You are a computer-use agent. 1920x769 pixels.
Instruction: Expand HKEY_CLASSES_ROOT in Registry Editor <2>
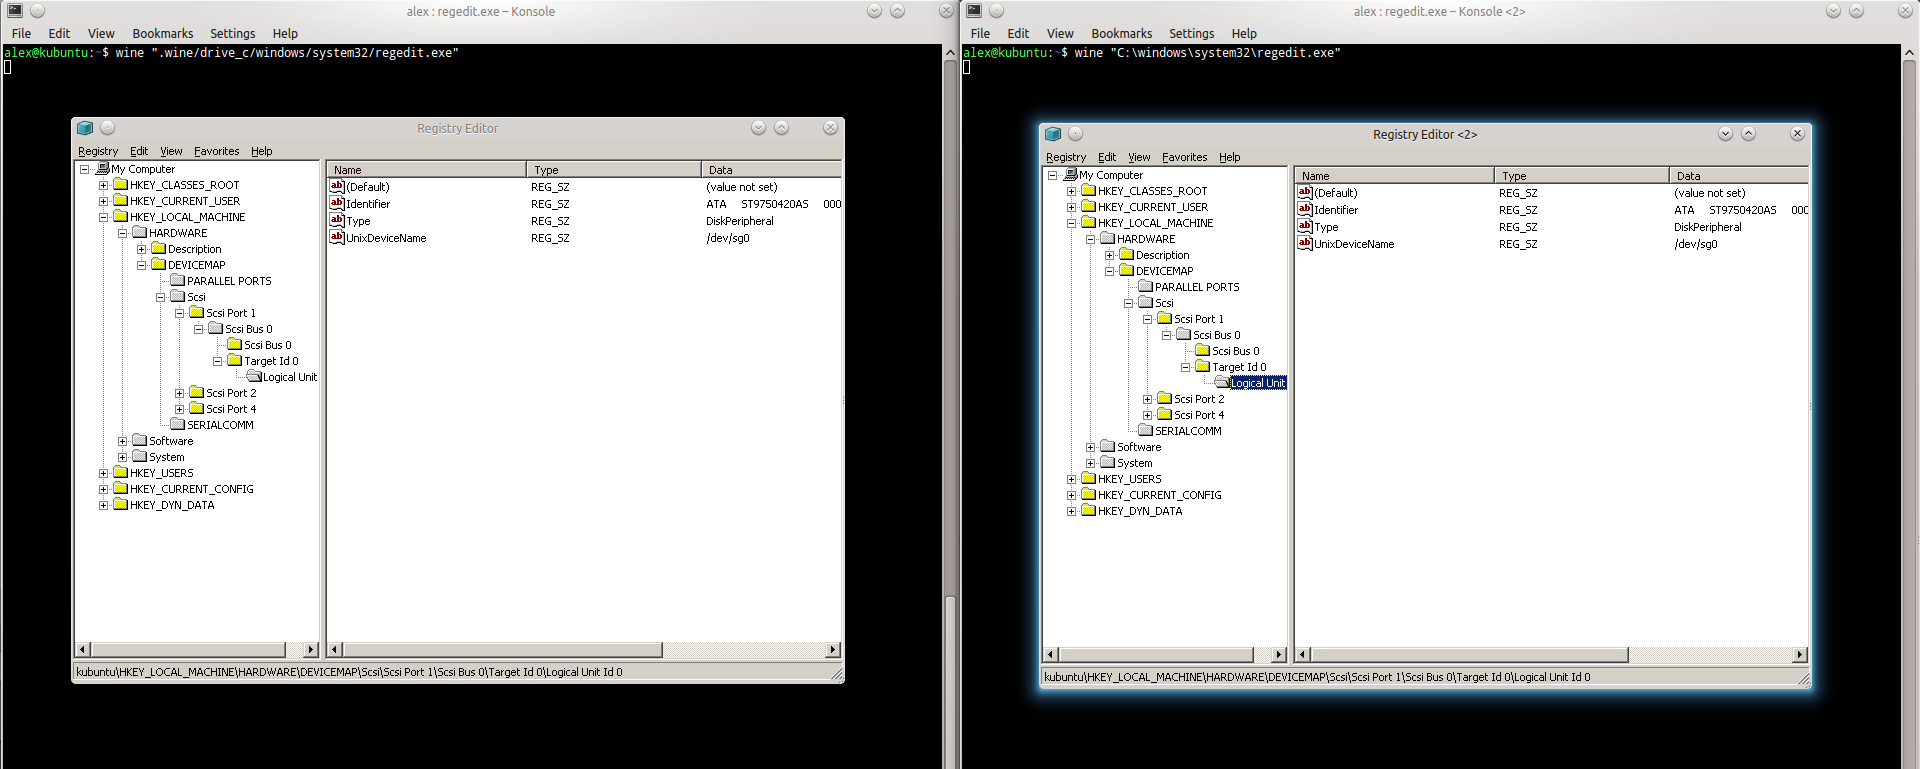[1071, 191]
